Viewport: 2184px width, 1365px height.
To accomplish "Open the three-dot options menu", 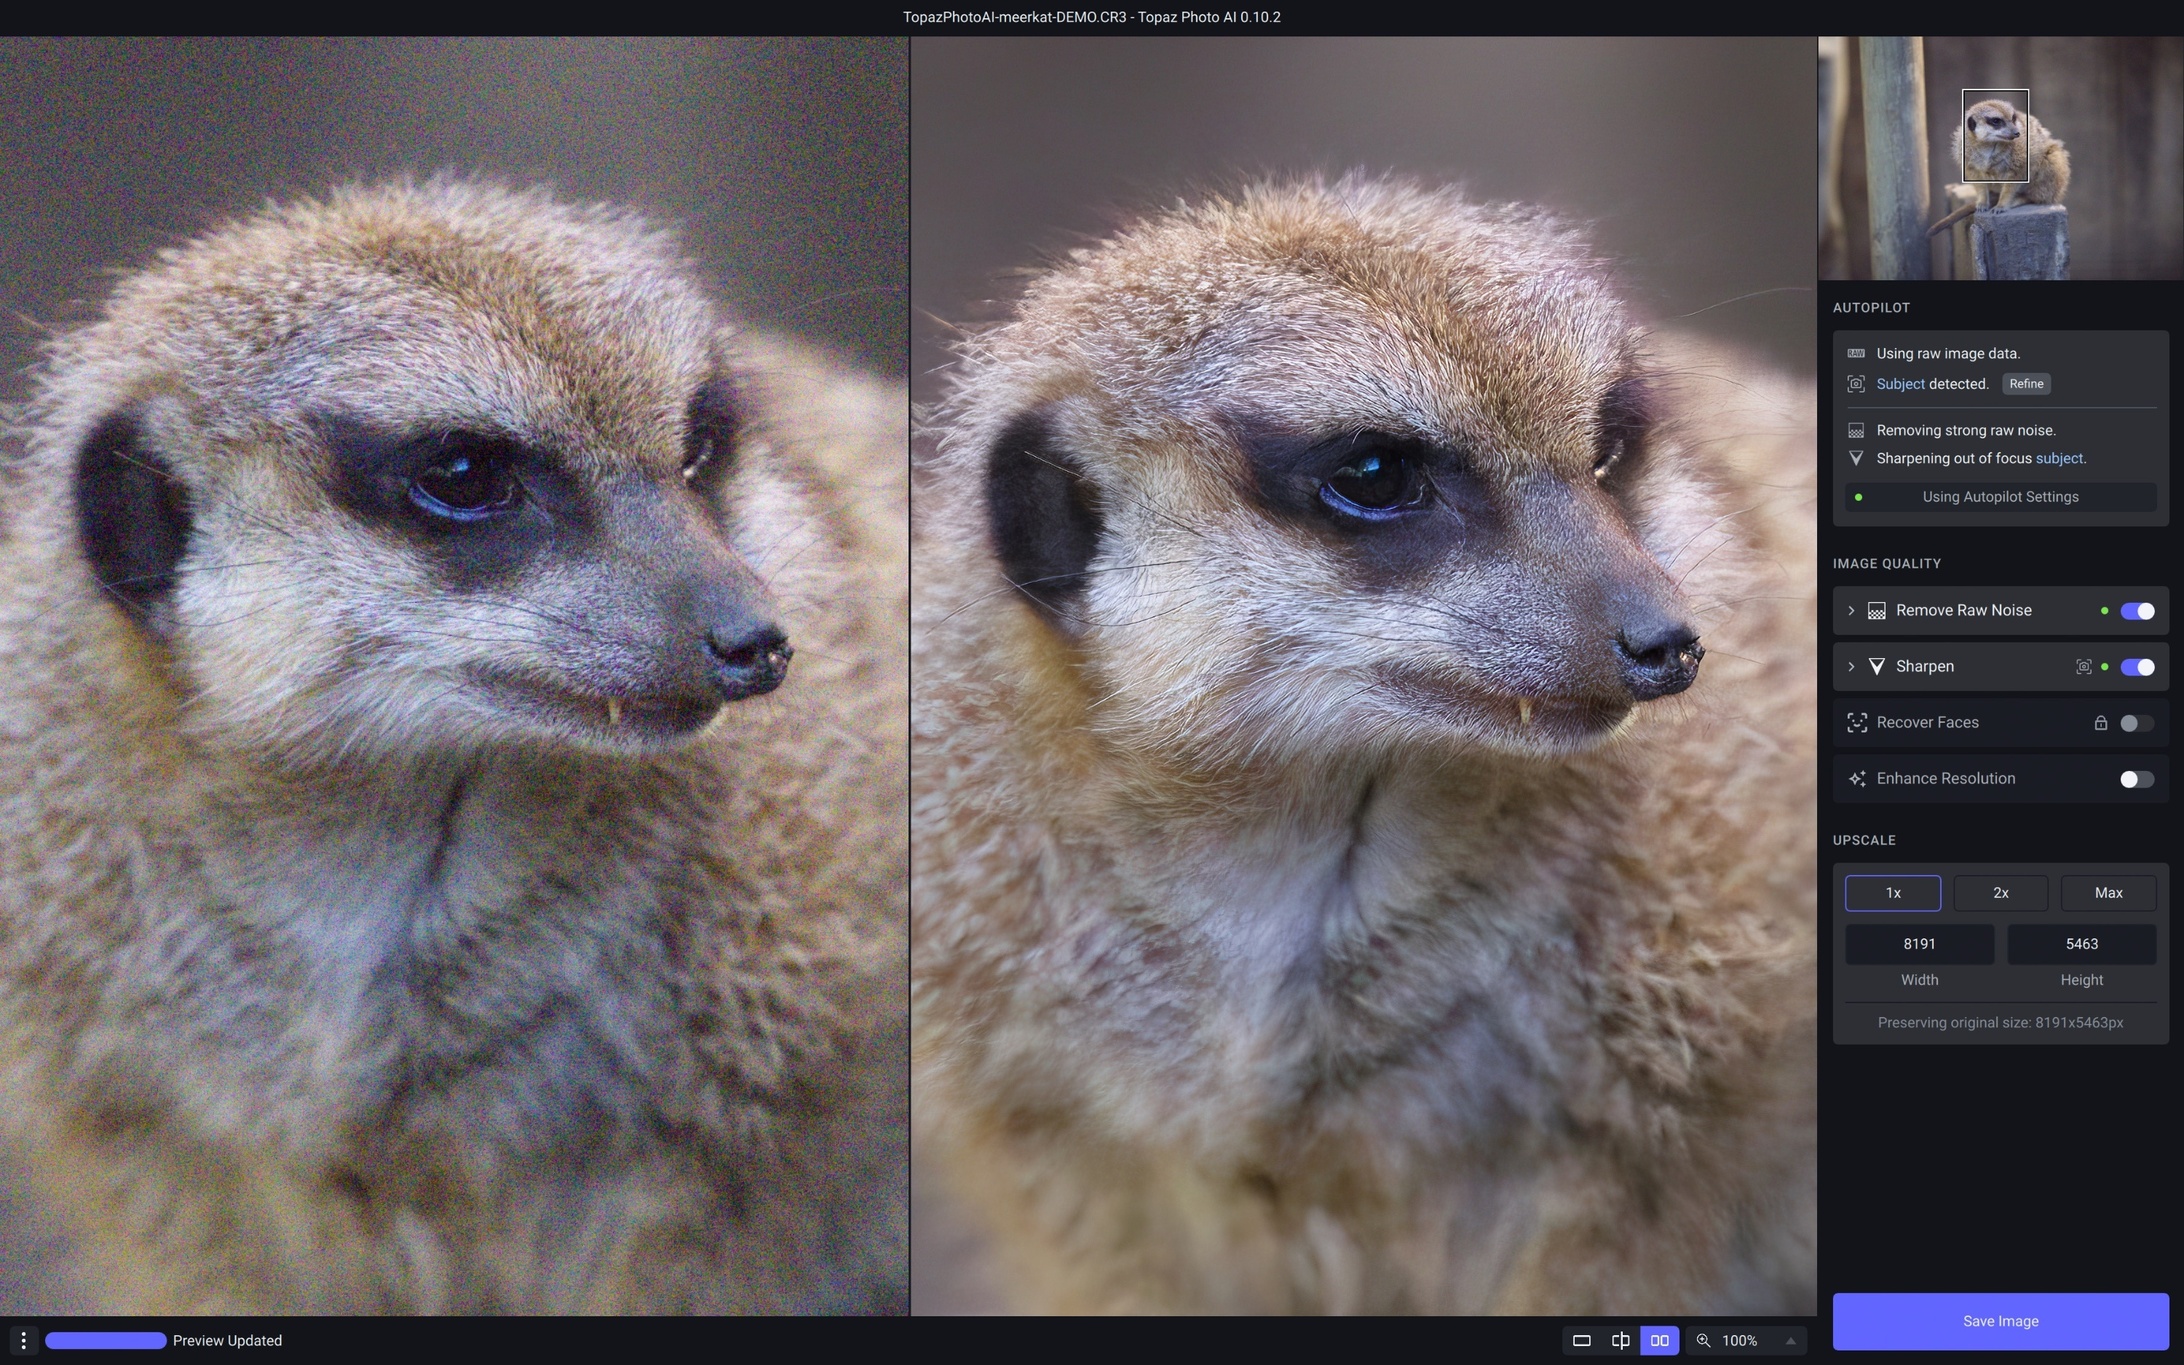I will 23,1341.
